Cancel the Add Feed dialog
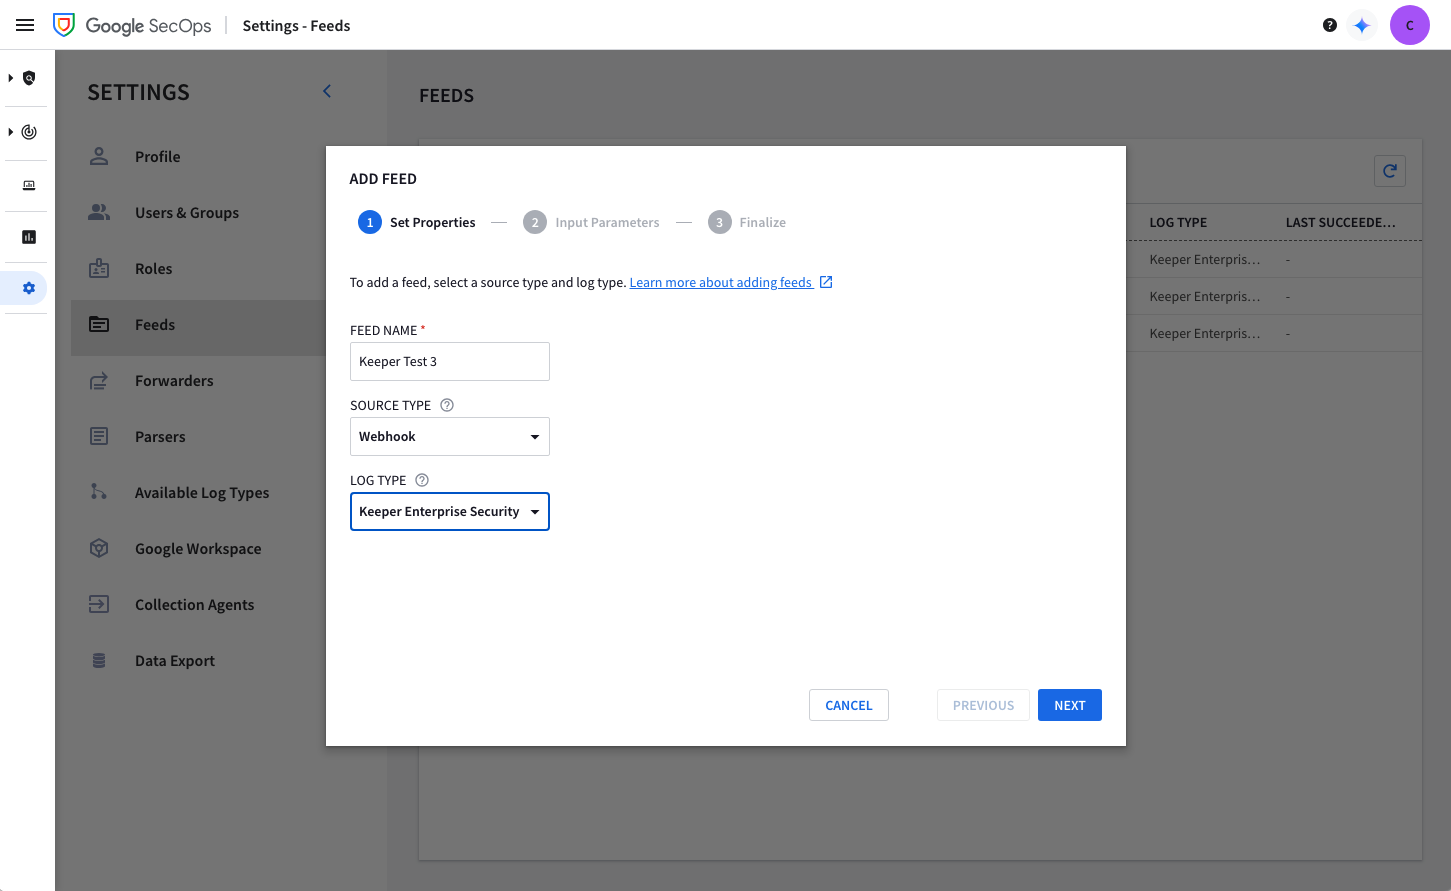 pyautogui.click(x=848, y=705)
